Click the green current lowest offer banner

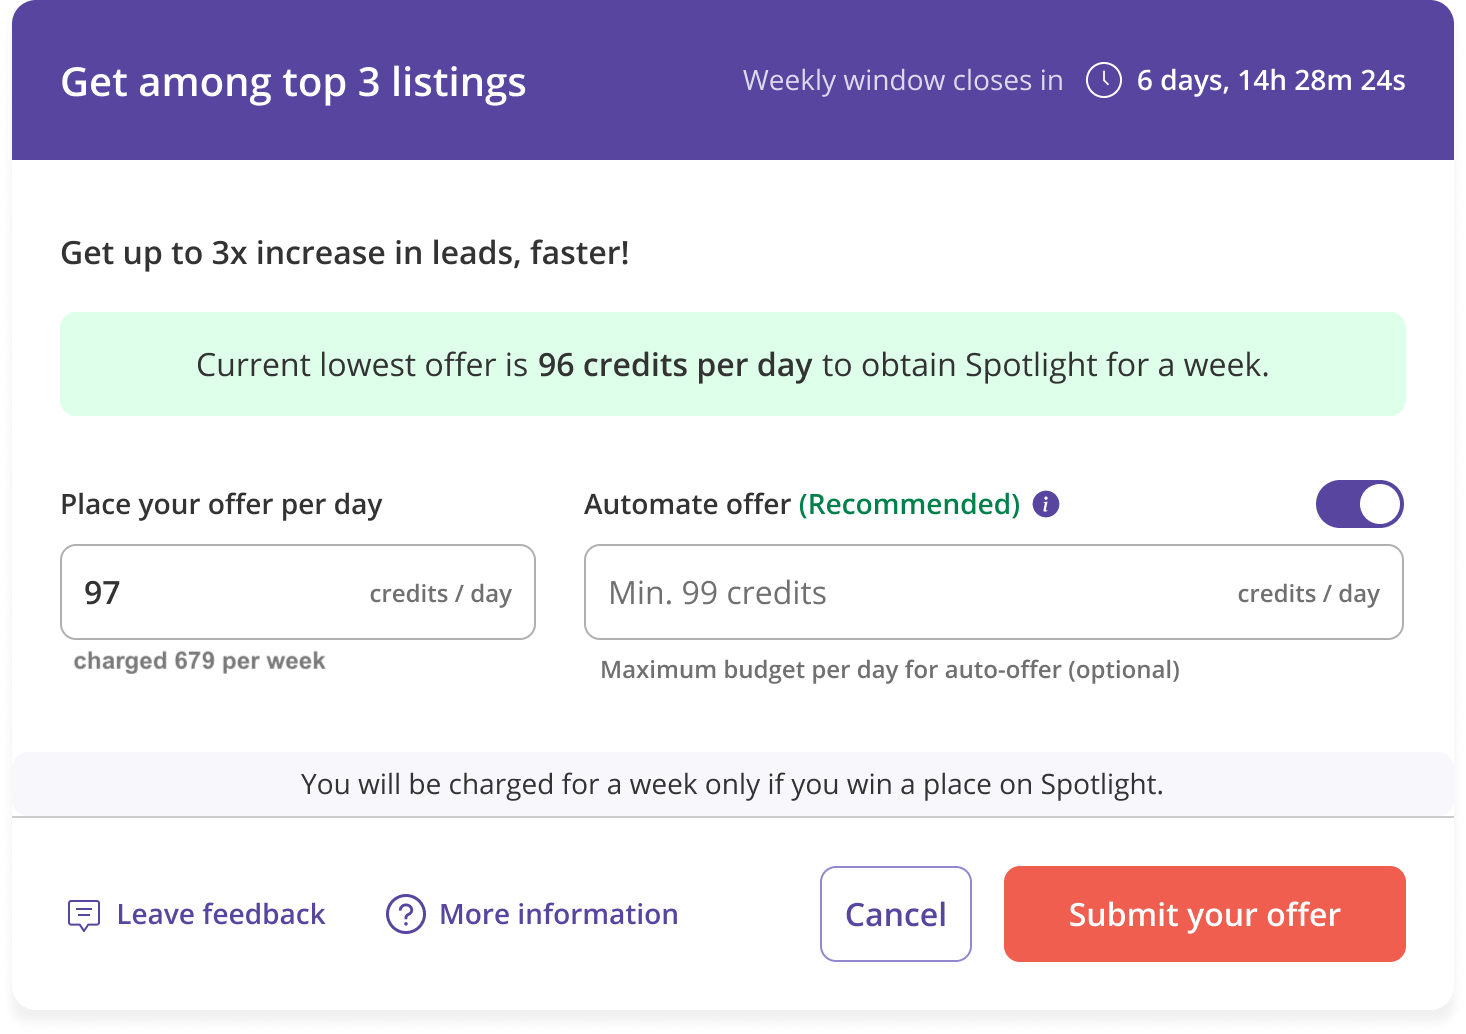pos(733,364)
